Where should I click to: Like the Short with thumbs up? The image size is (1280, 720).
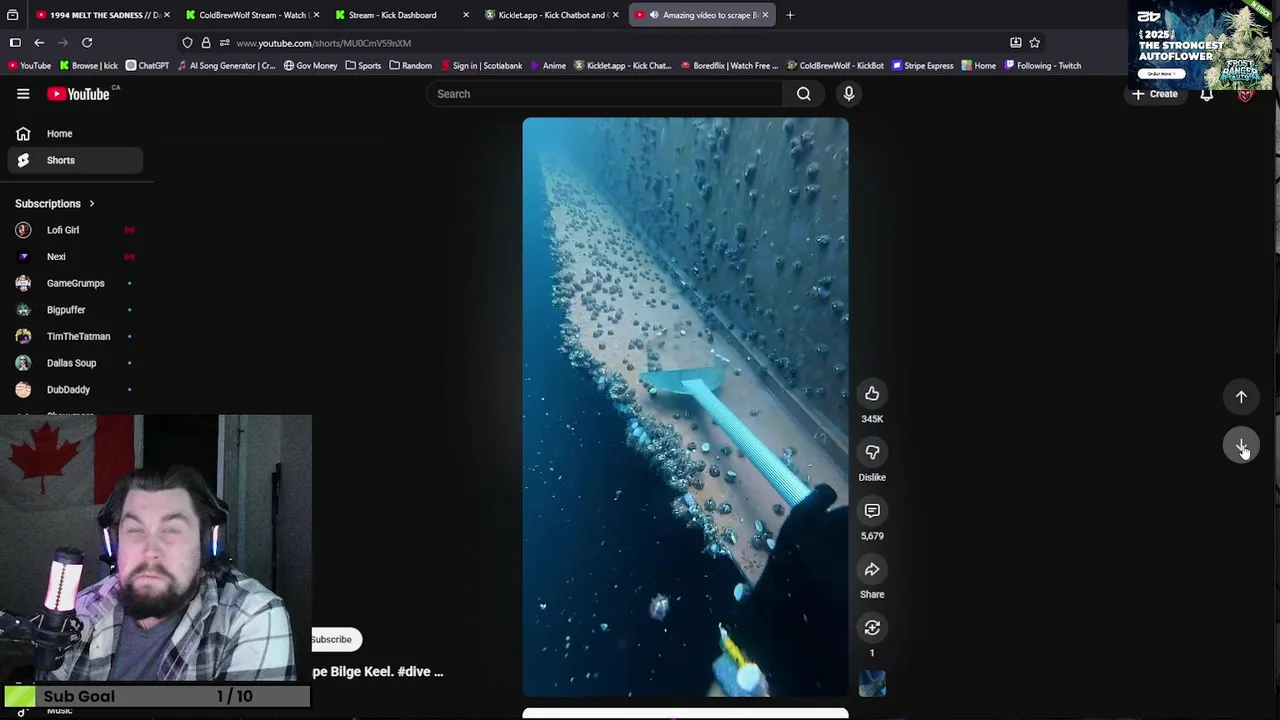pos(872,394)
